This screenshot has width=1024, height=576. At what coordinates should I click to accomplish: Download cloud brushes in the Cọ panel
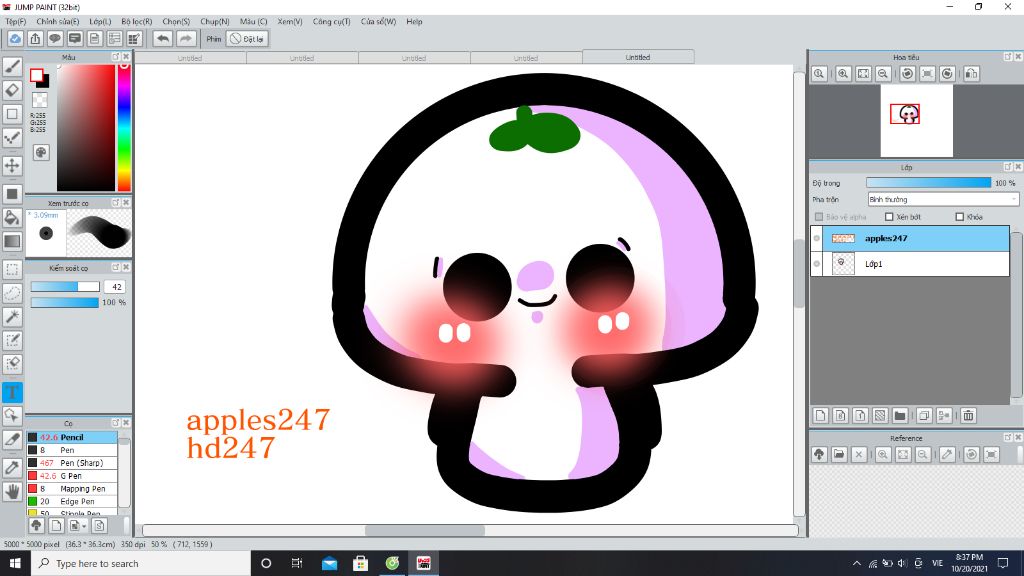click(x=37, y=525)
